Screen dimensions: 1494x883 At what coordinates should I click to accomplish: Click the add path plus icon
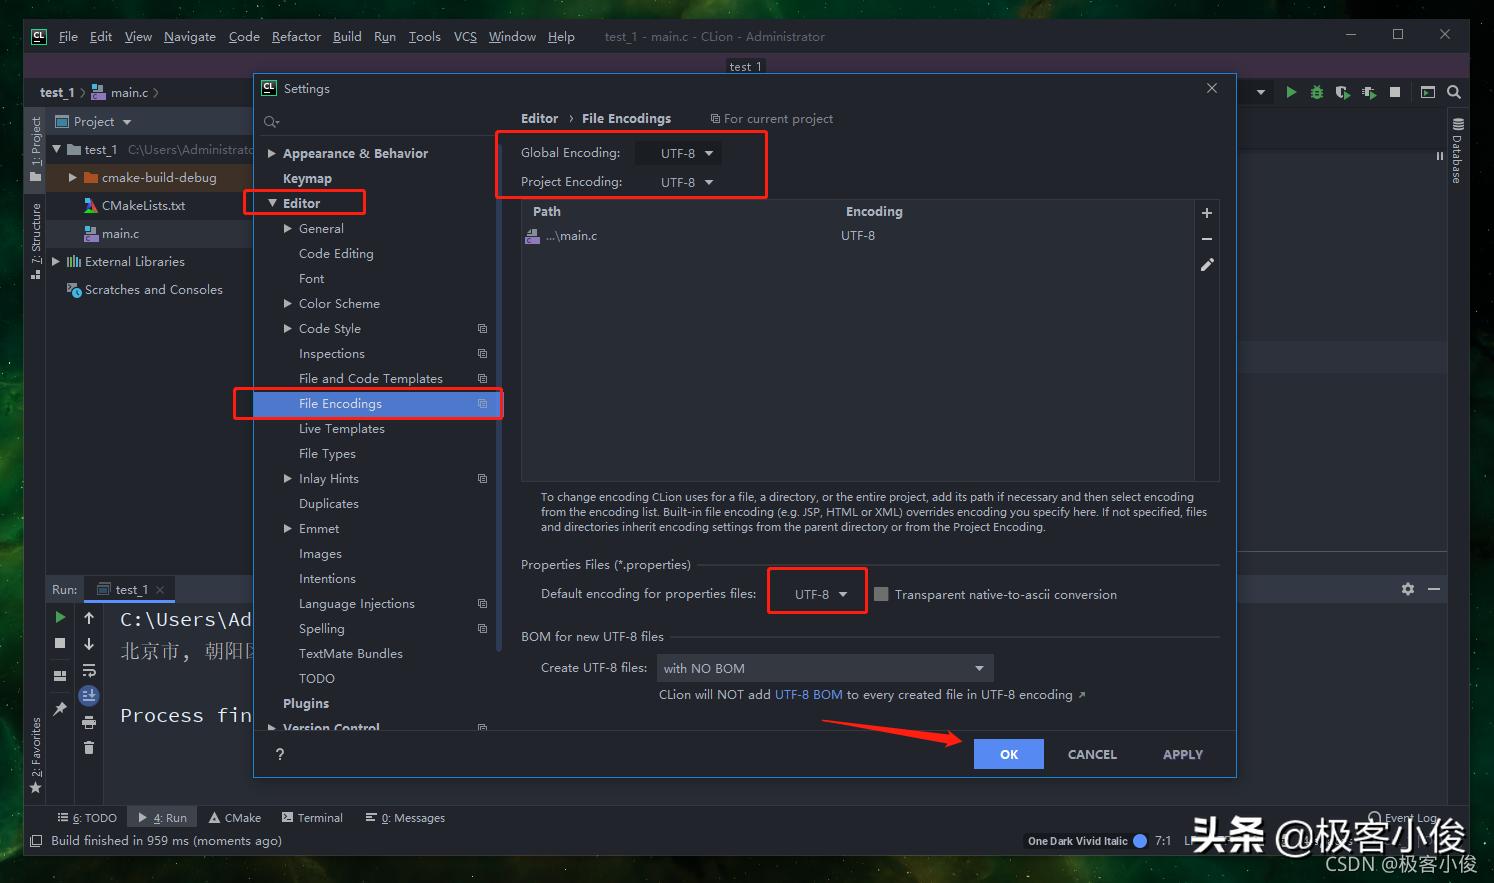[1207, 213]
